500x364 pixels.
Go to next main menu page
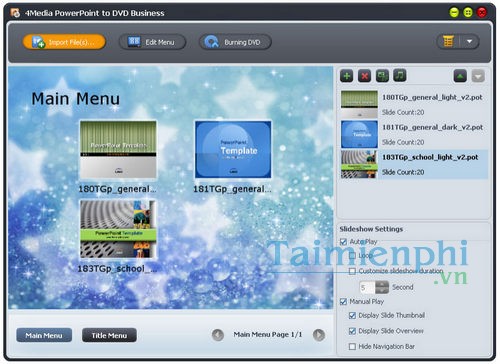(x=319, y=335)
